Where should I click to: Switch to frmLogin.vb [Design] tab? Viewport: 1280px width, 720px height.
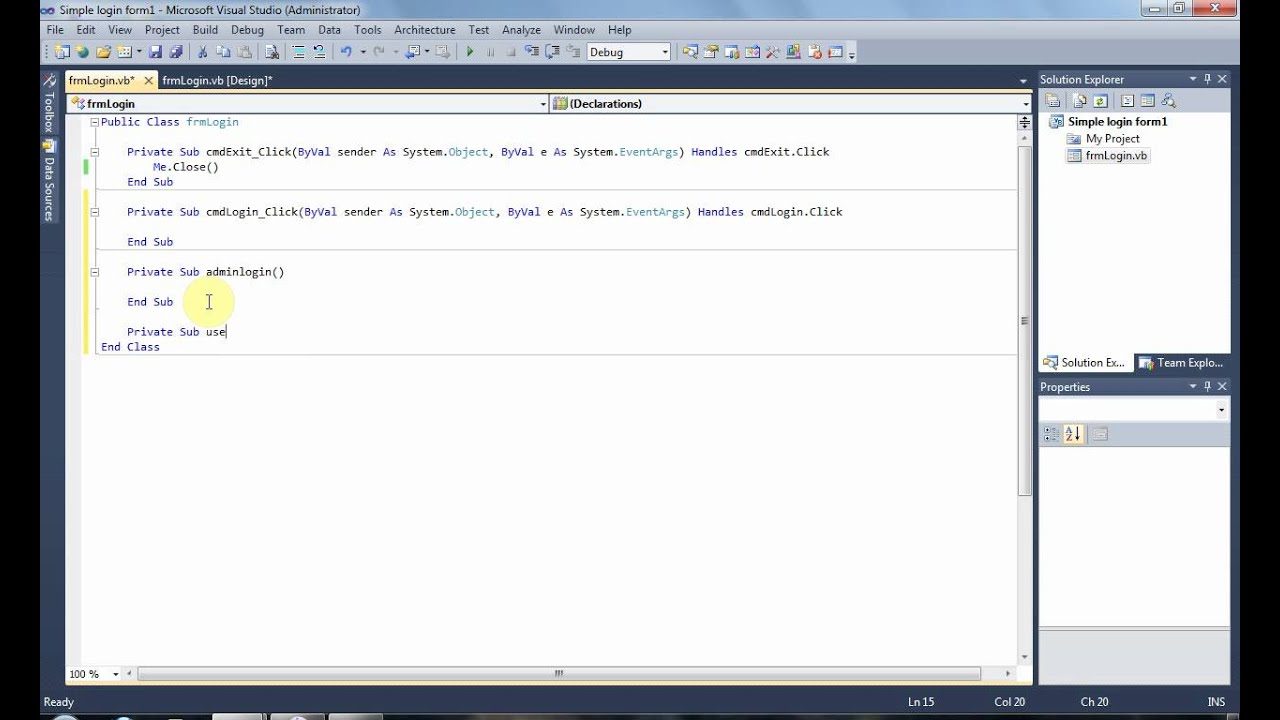point(217,80)
